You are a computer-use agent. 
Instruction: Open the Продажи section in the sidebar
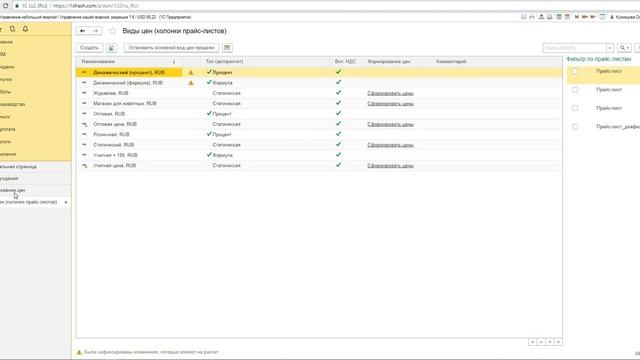[x=7, y=67]
